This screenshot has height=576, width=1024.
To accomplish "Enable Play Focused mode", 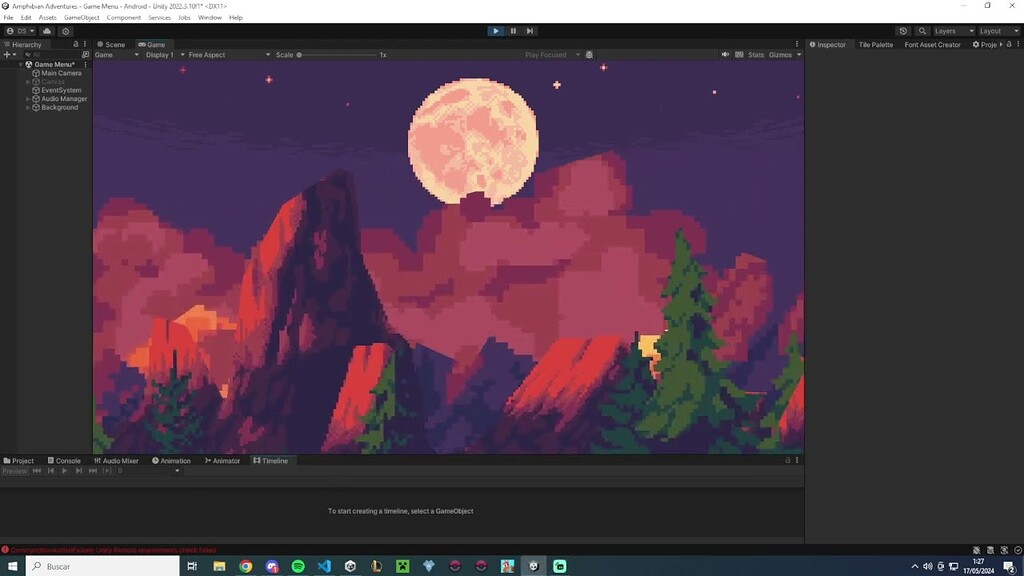I will [546, 55].
